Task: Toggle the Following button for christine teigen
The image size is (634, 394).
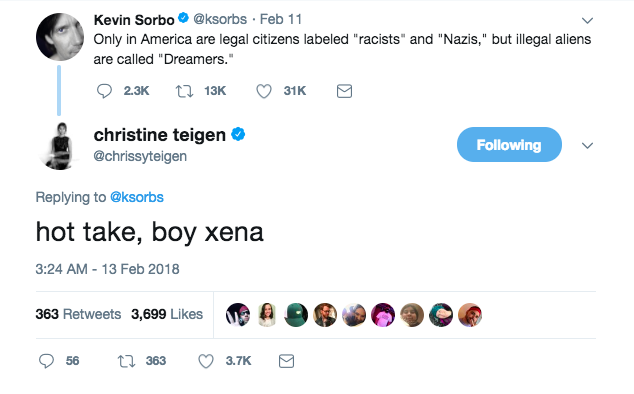Action: tap(509, 144)
